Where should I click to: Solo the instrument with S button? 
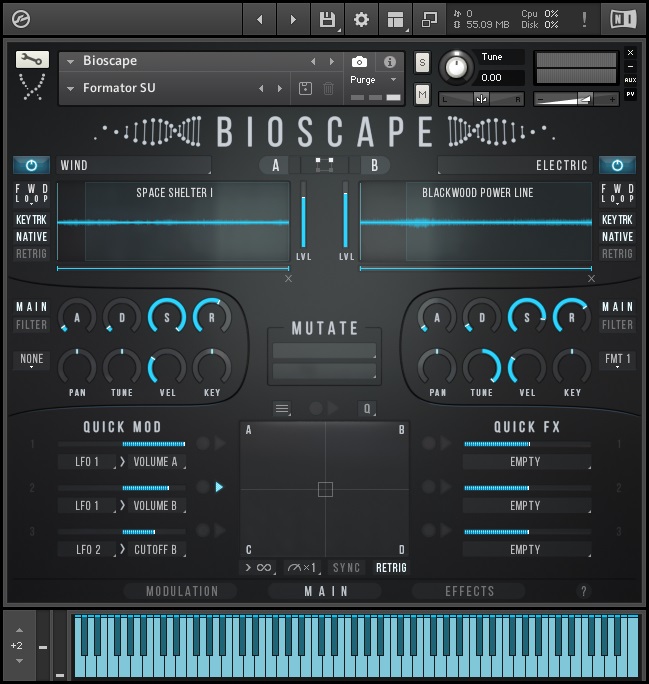pos(422,62)
